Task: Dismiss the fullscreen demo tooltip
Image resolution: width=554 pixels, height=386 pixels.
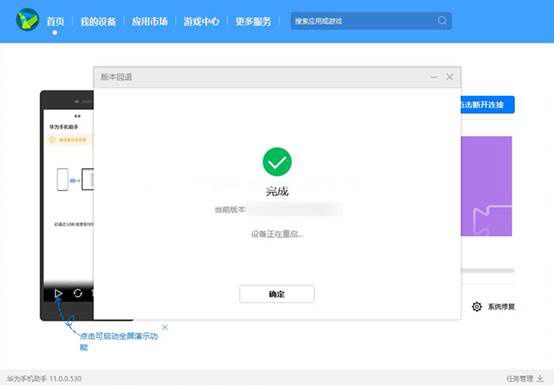Action: (x=165, y=327)
